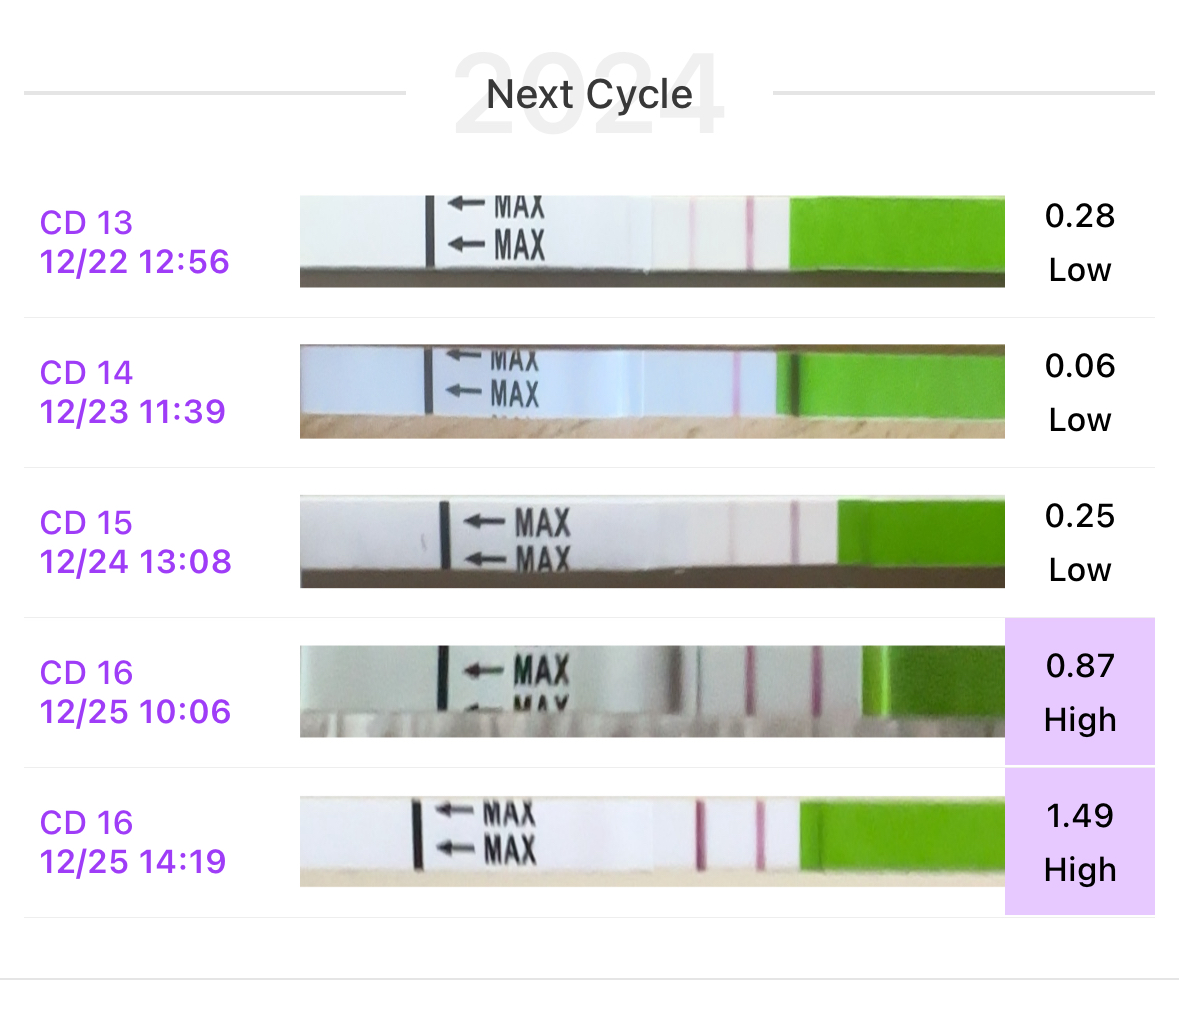Click the 0.28 ratio value

pyautogui.click(x=1079, y=216)
